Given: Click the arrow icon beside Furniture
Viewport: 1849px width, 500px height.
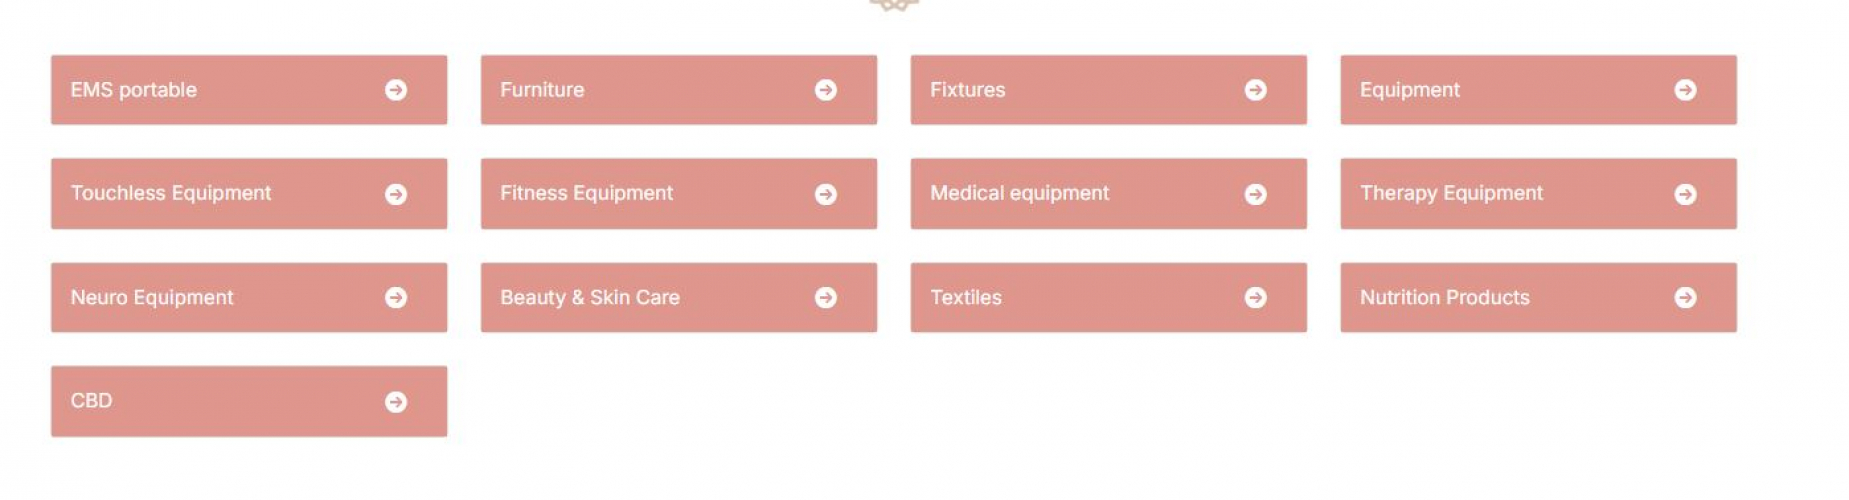Looking at the screenshot, I should [x=826, y=90].
